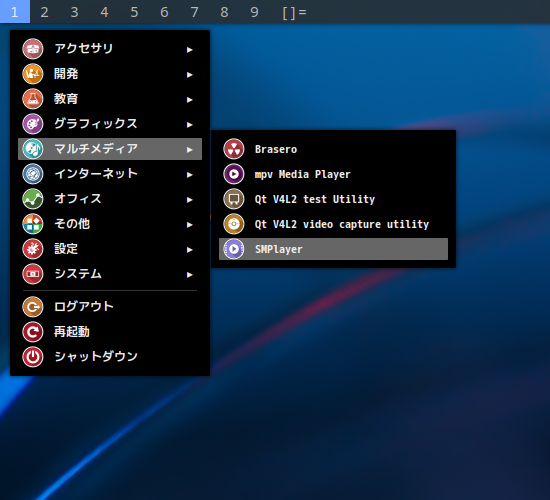This screenshot has height=500, width=550.
Task: Expand the オフィス submenu arrow
Action: tap(189, 200)
